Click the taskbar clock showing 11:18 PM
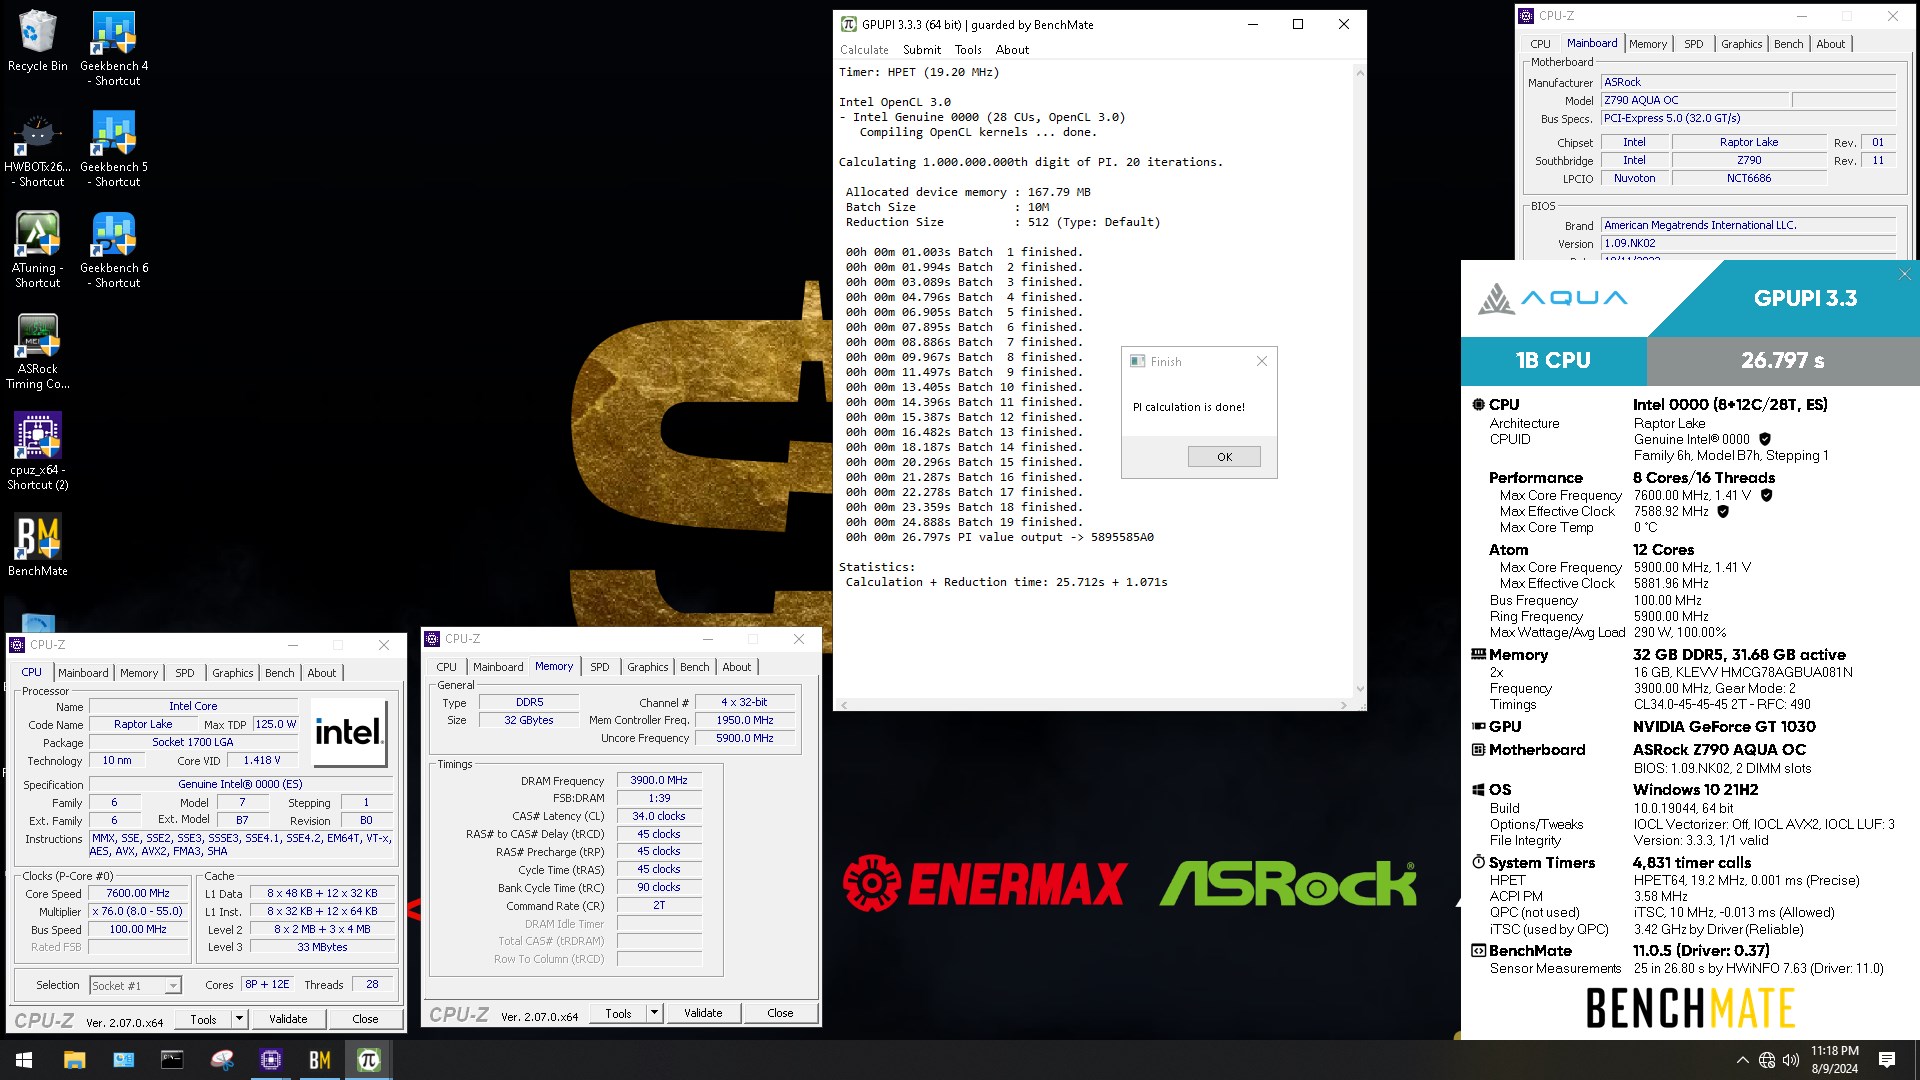Image resolution: width=1920 pixels, height=1080 pixels. (x=1835, y=1060)
